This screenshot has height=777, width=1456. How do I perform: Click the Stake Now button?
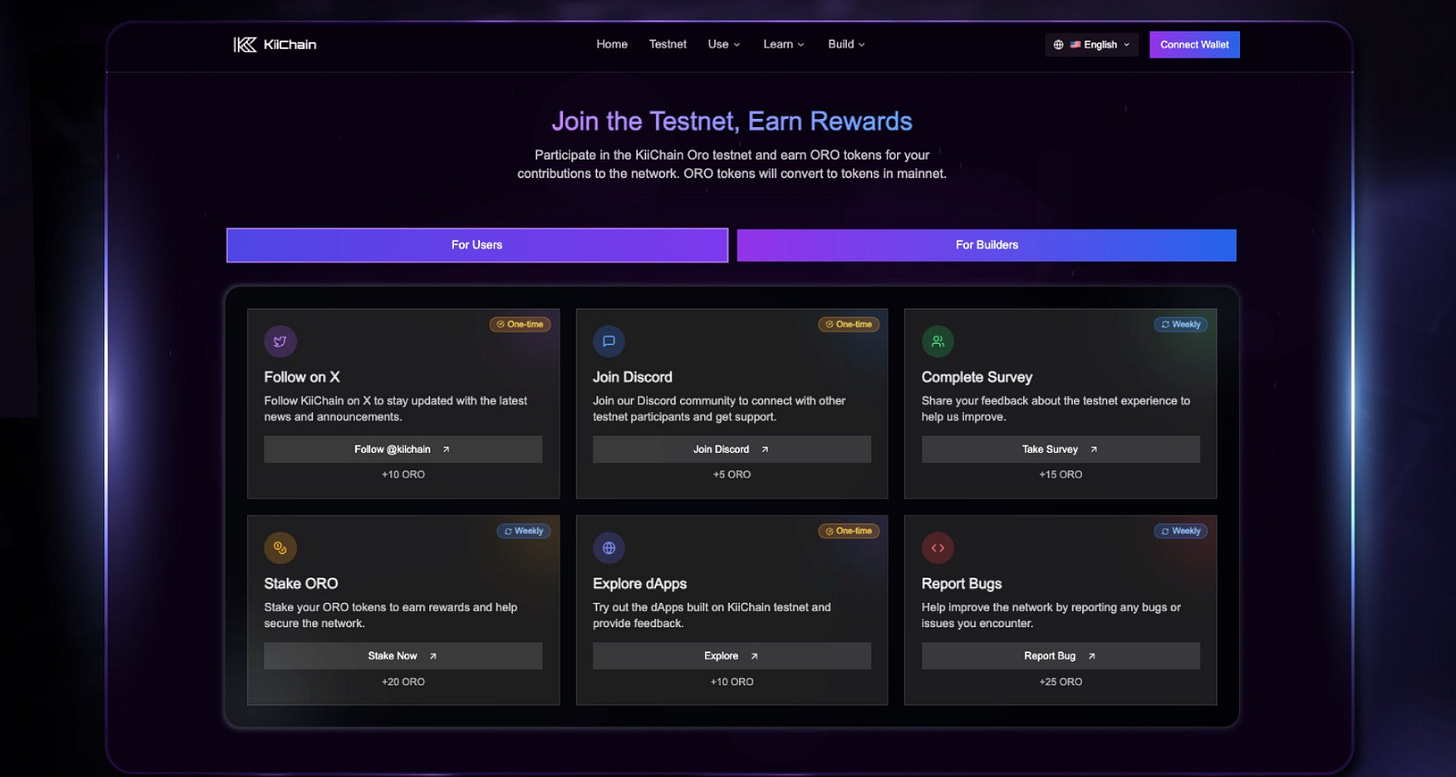tap(403, 657)
